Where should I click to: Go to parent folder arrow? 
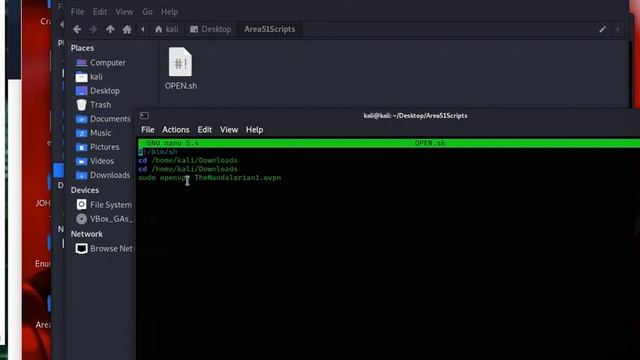(x=110, y=29)
